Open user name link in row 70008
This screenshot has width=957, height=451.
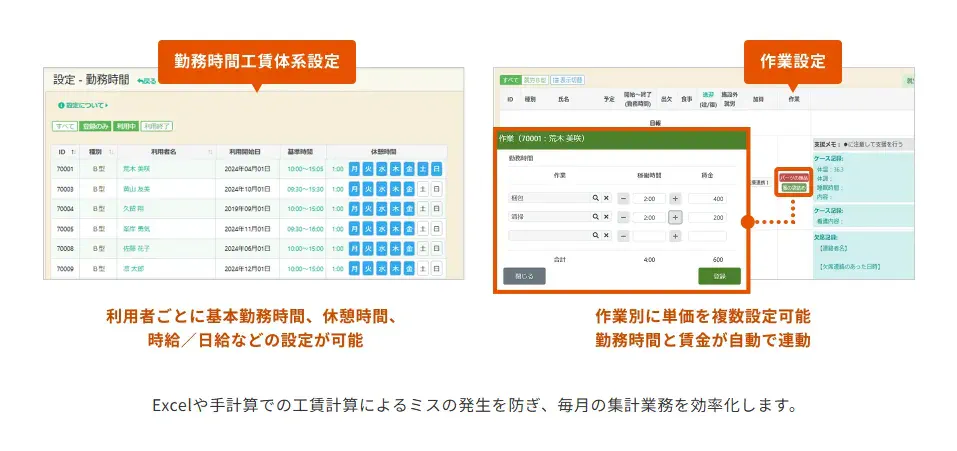[x=136, y=248]
